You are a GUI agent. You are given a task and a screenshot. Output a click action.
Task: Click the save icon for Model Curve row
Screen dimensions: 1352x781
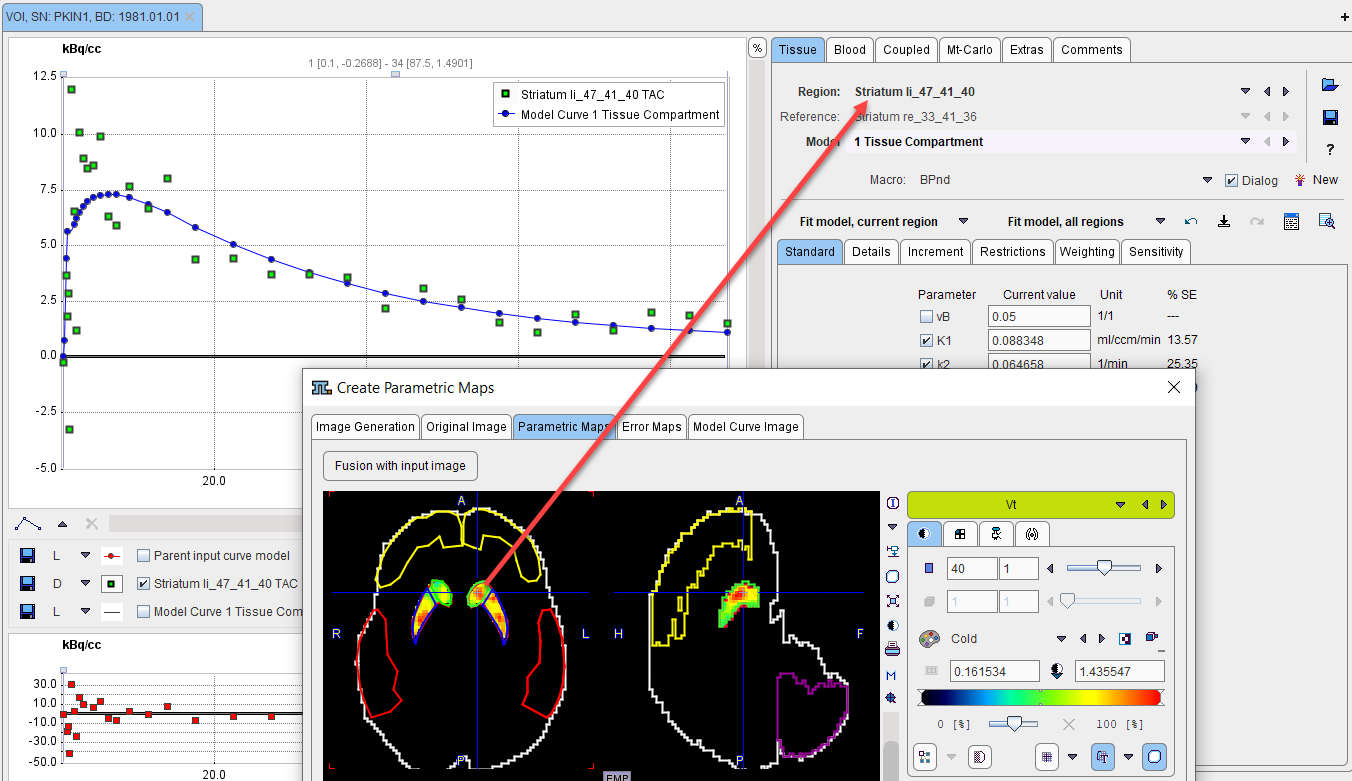pyautogui.click(x=28, y=611)
